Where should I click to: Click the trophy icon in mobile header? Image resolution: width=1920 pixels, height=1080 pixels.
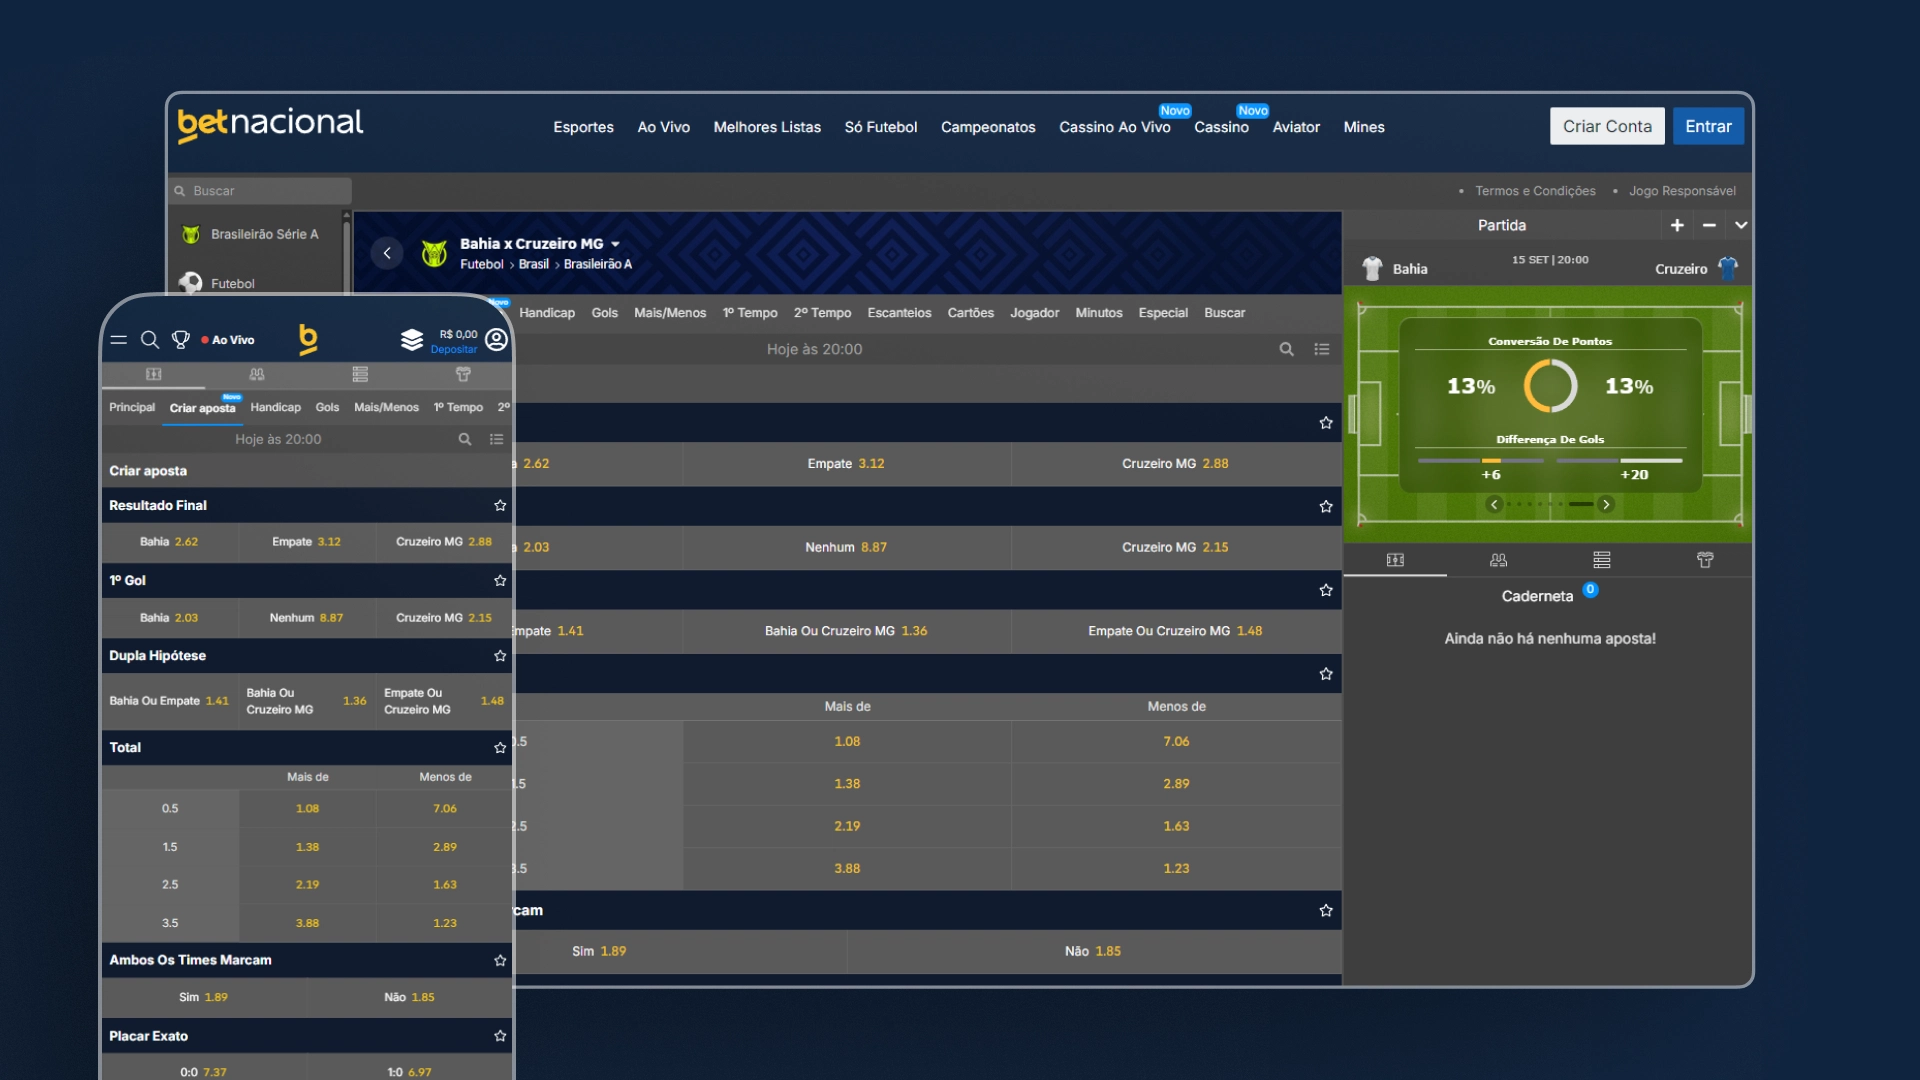180,340
